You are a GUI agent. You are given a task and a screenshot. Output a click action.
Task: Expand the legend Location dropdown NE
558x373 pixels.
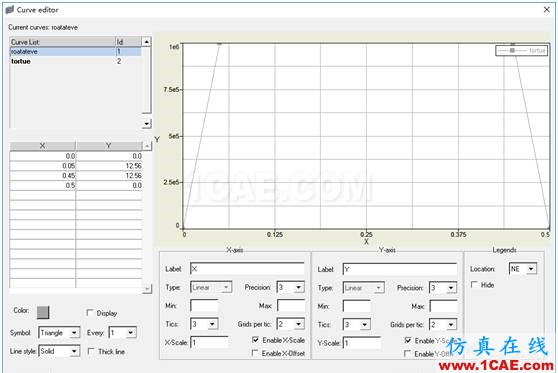(523, 269)
